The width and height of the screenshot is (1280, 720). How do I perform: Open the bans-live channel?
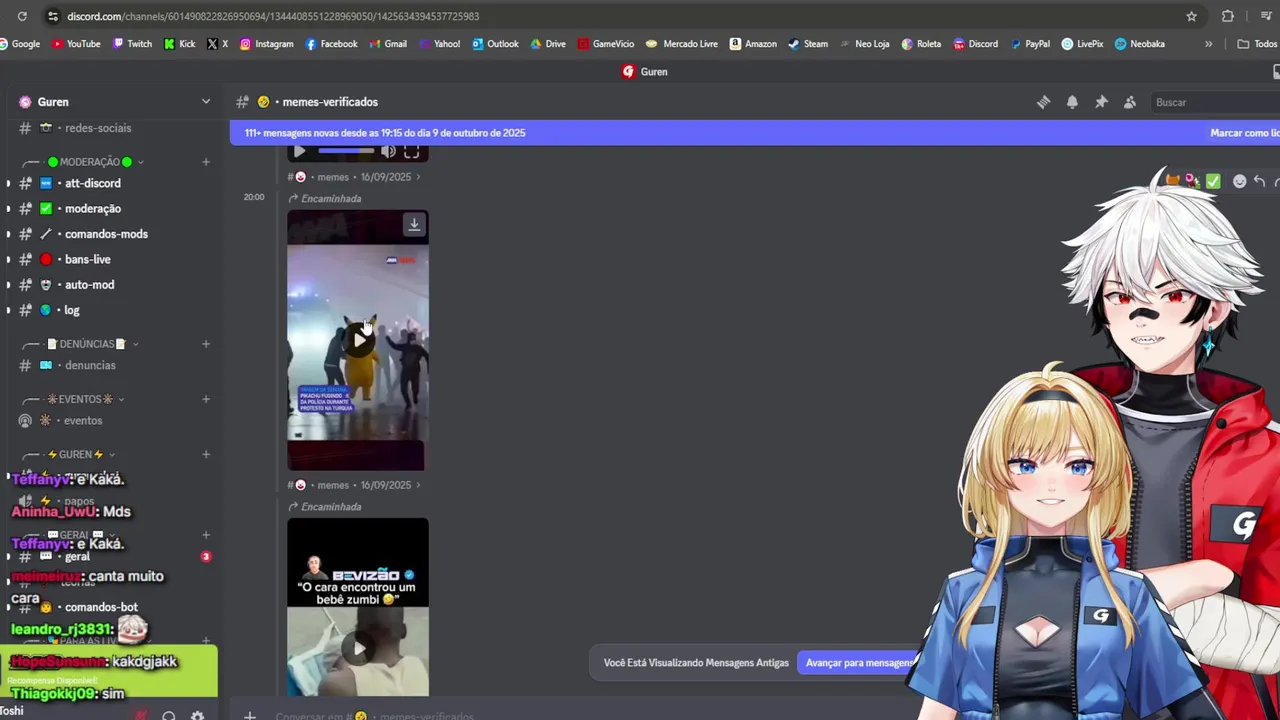[113, 260]
